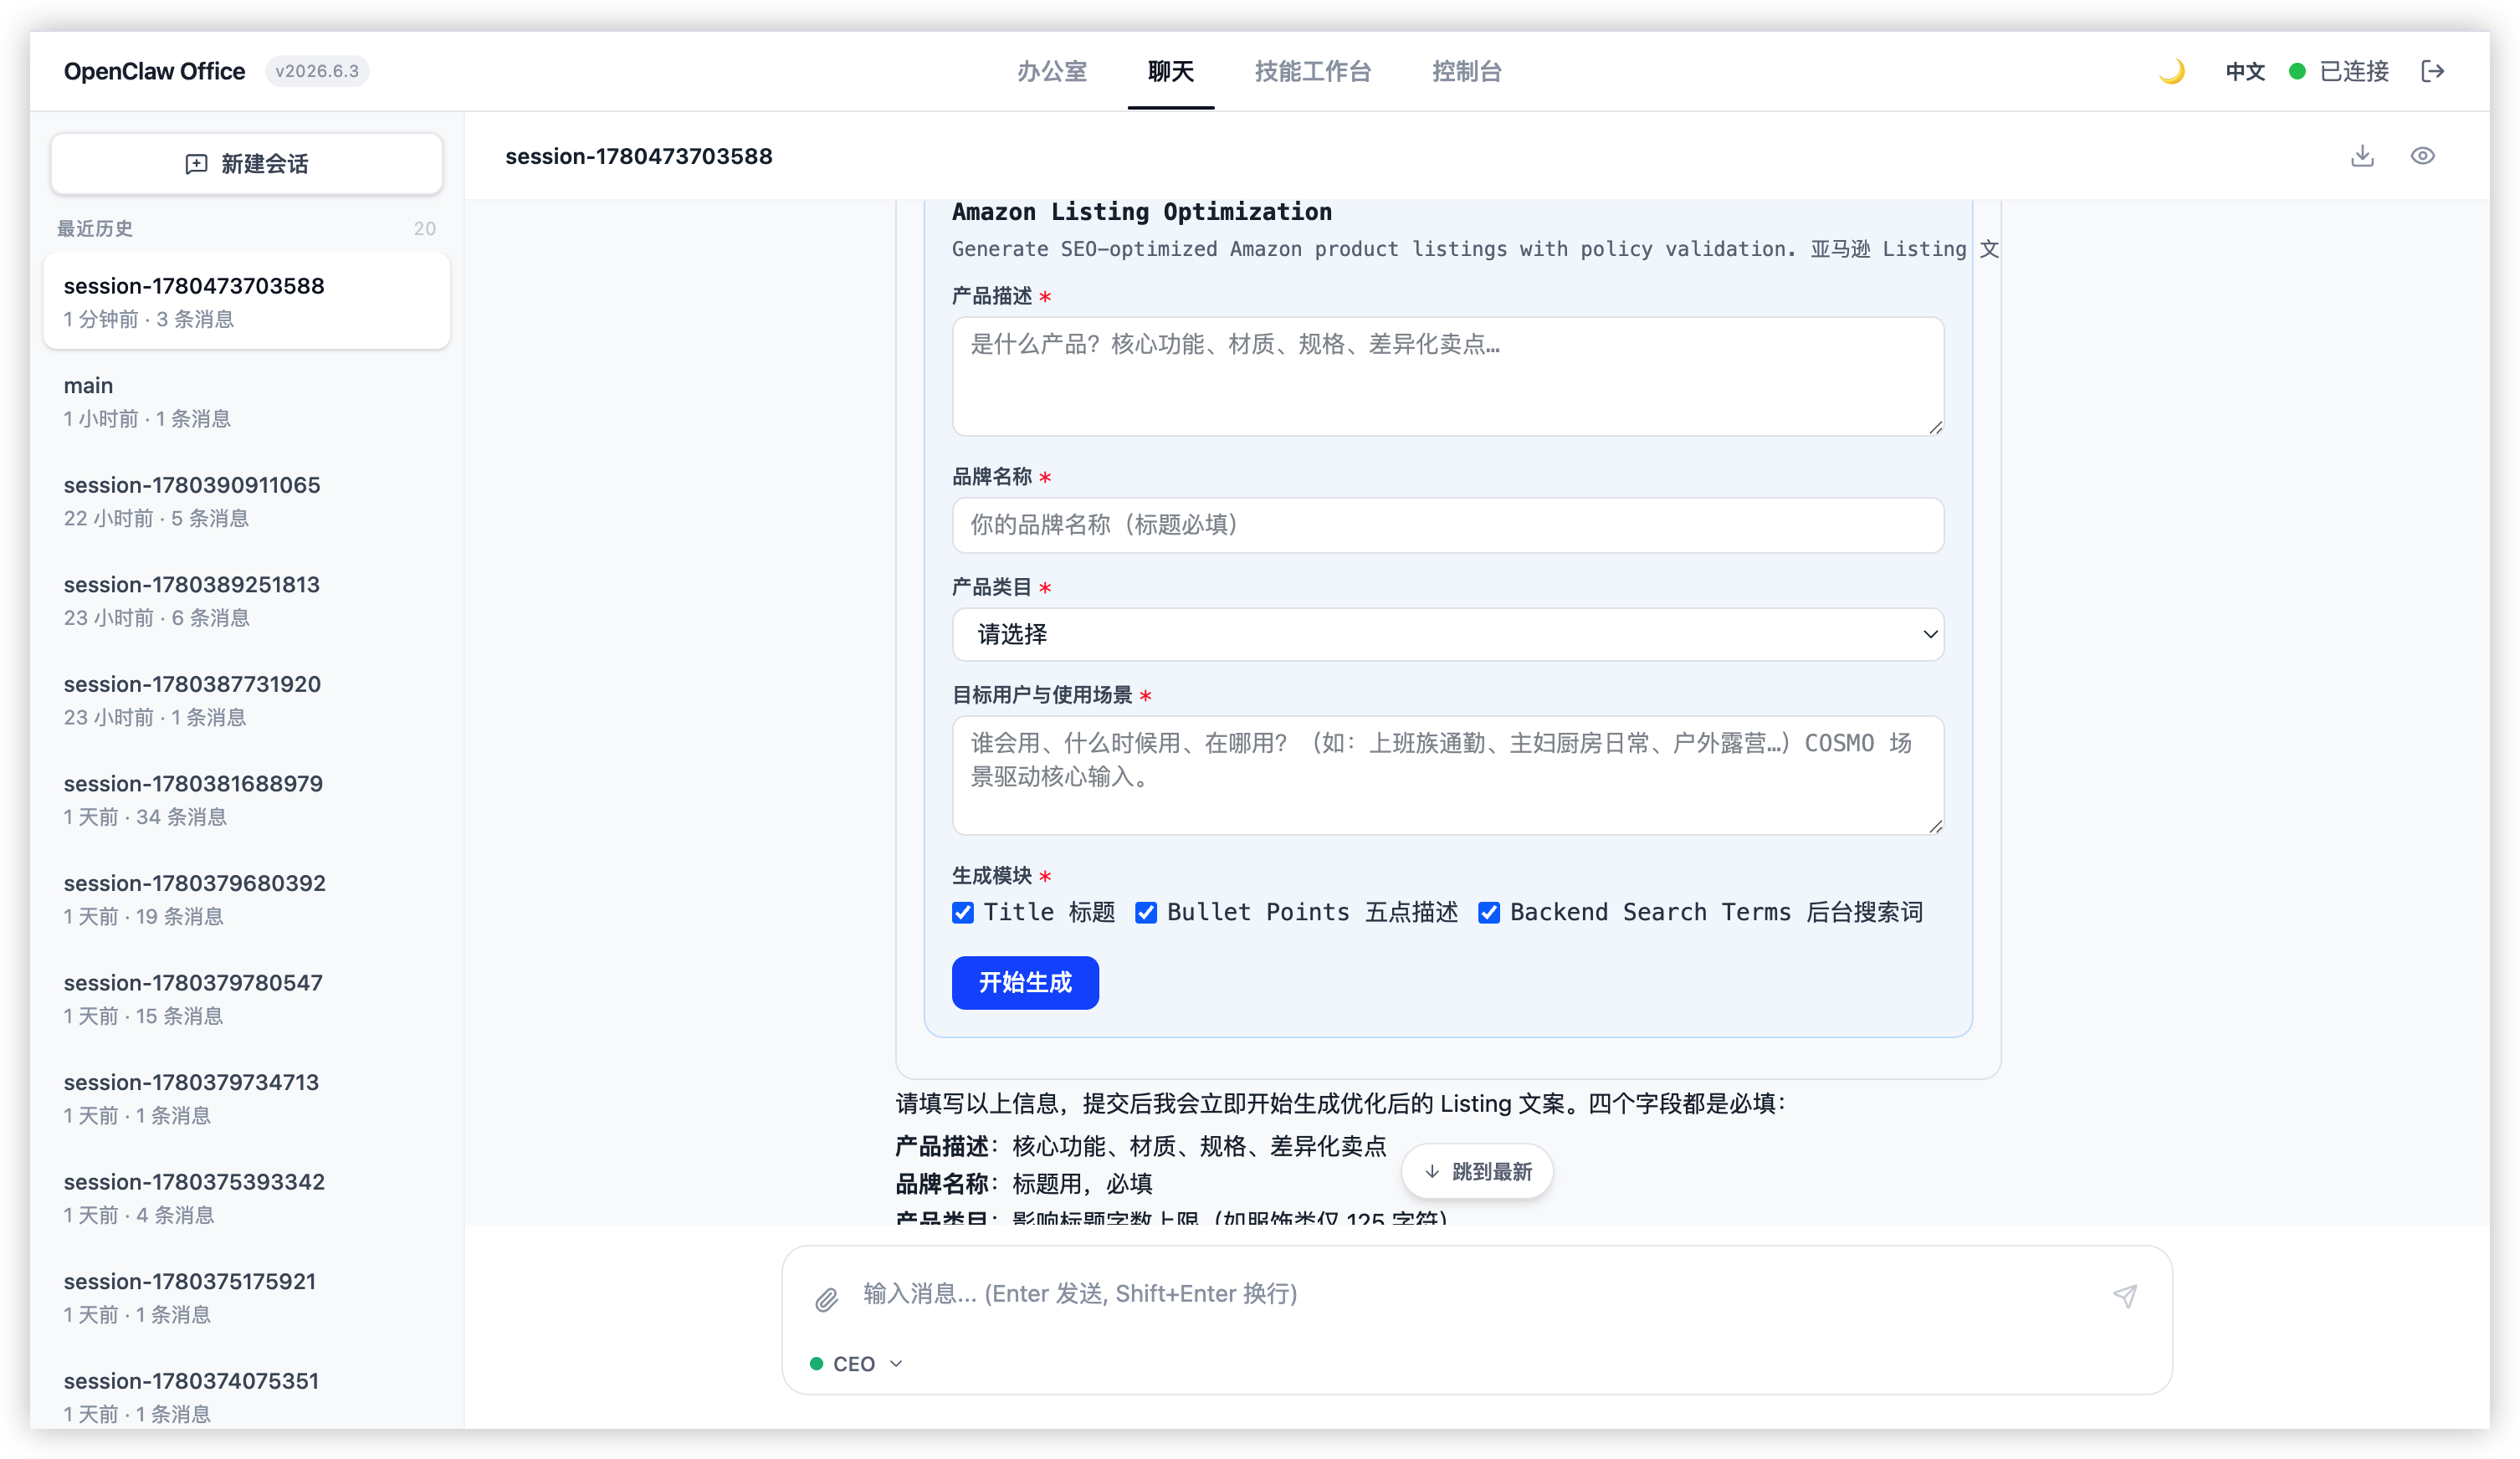Toggle Backend Search Terms 后台搜索词 checkbox
This screenshot has width=2520, height=1459.
pyautogui.click(x=1489, y=912)
